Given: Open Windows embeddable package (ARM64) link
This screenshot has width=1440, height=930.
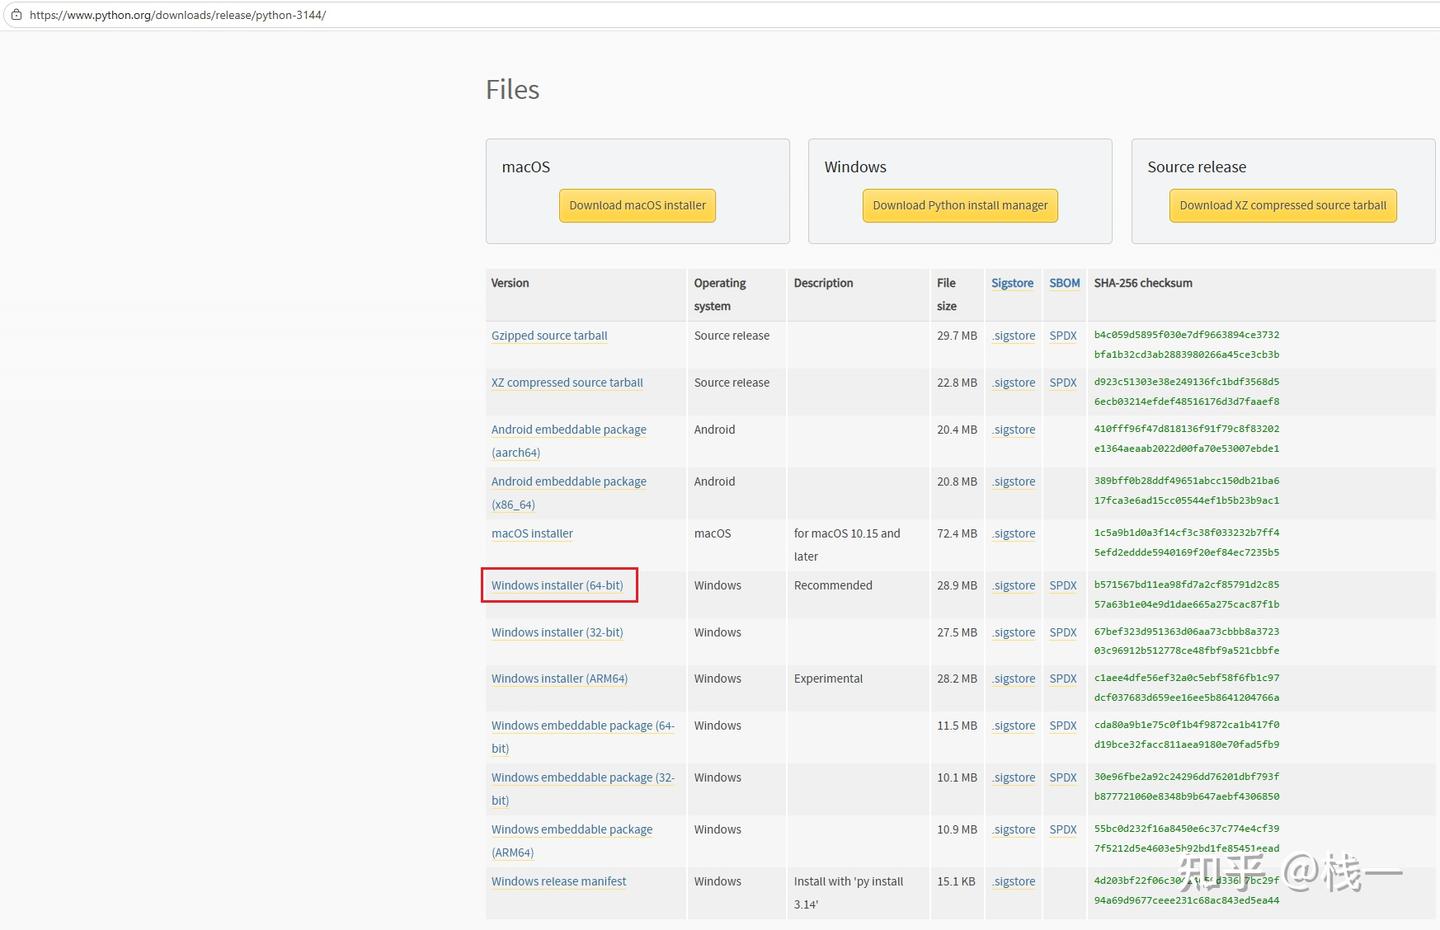Looking at the screenshot, I should click(x=572, y=841).
